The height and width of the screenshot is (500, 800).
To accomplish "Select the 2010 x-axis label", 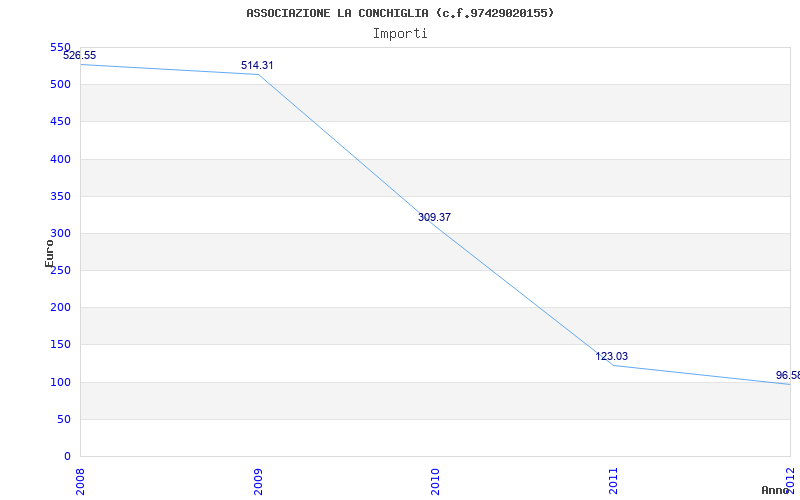I will (435, 481).
